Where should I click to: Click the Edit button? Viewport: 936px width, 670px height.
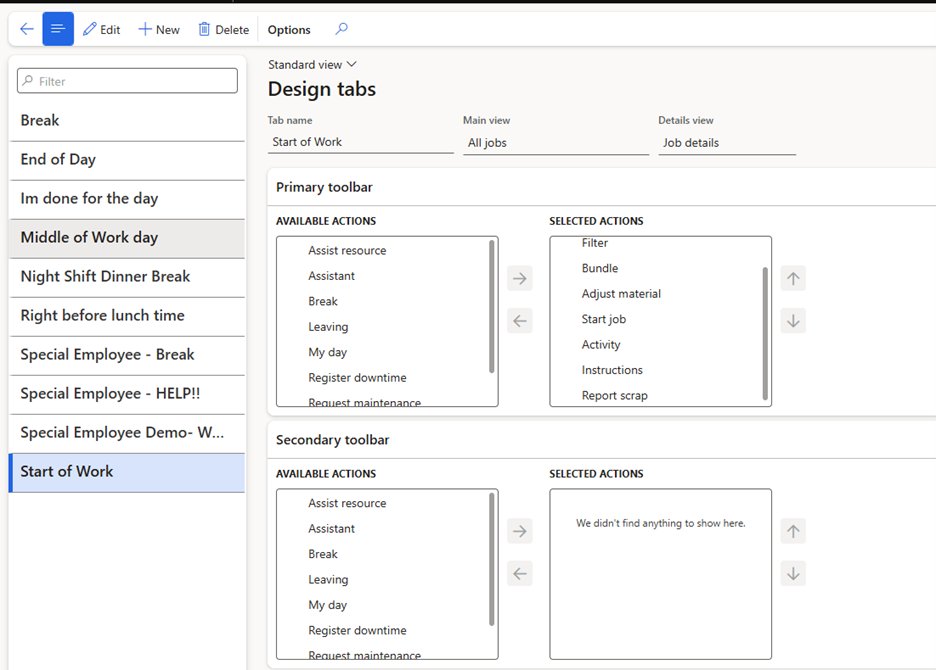click(x=101, y=29)
